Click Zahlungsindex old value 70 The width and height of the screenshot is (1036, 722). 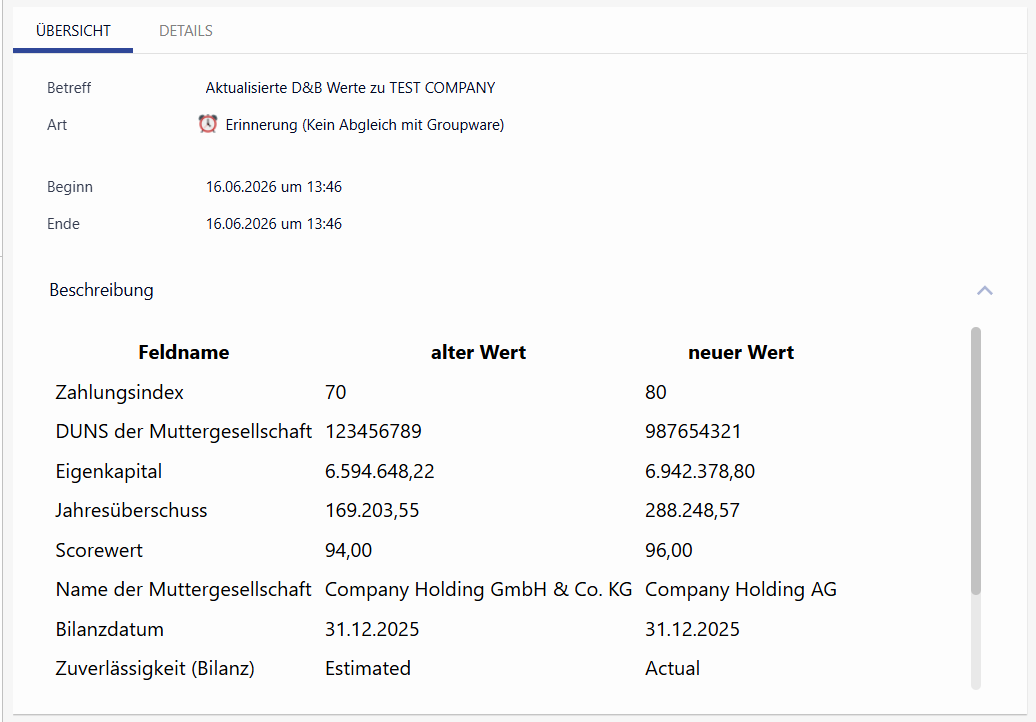(x=336, y=392)
